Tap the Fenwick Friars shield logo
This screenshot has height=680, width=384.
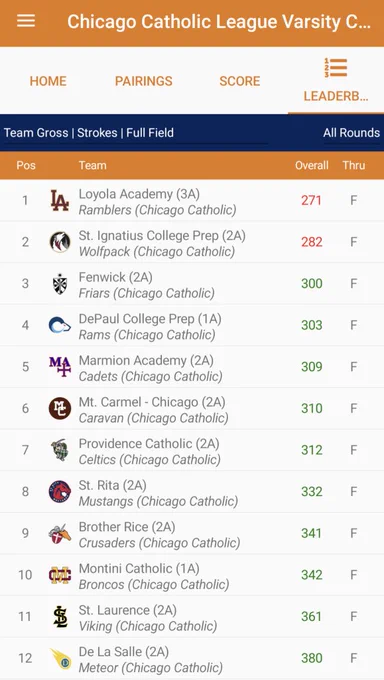(59, 284)
